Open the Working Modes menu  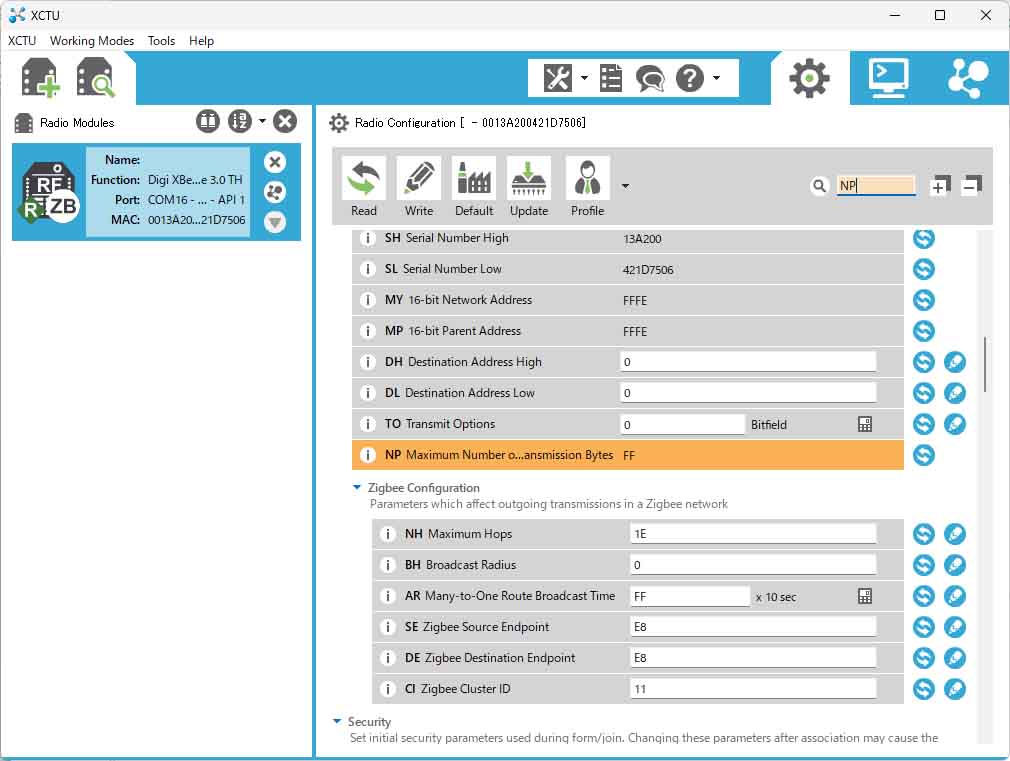click(x=92, y=41)
